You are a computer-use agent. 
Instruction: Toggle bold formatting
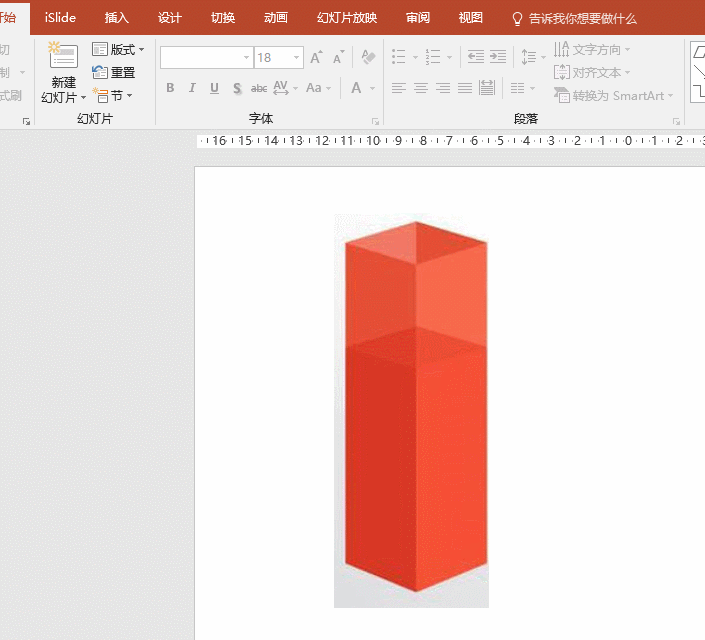coord(170,88)
